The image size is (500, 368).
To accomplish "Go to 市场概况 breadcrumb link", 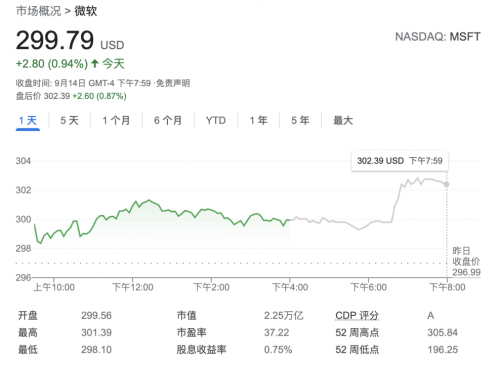I will tap(39, 11).
